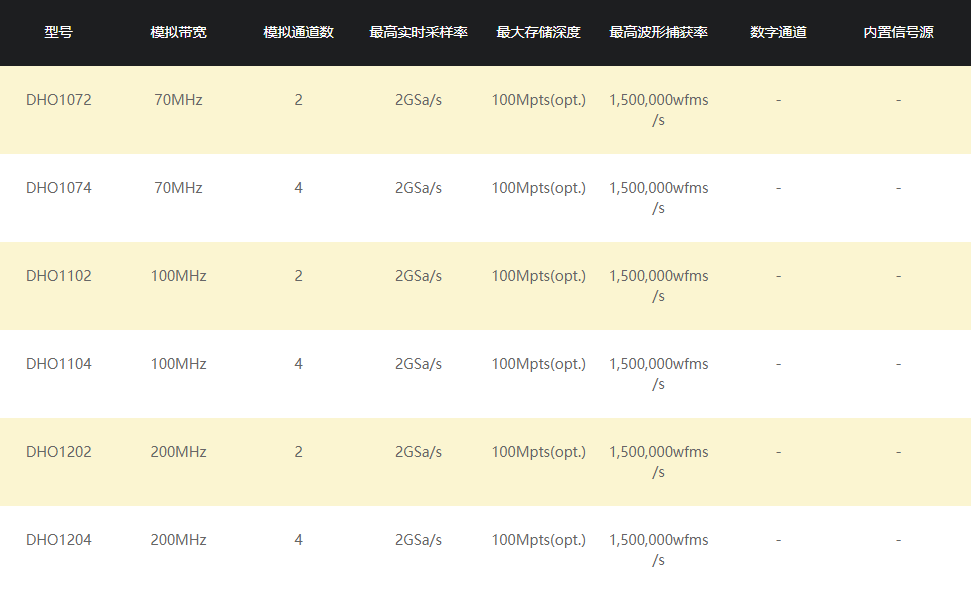Open the DHO1204 model entry
Screen dimensions: 971x590
tap(58, 540)
